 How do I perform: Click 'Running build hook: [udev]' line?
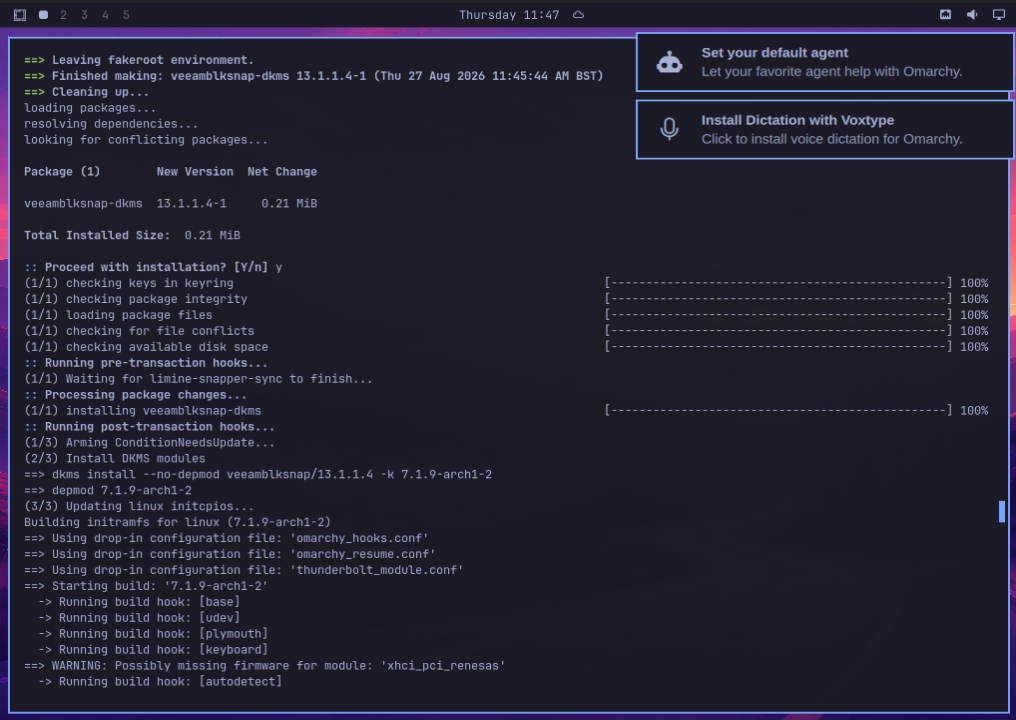pos(139,618)
